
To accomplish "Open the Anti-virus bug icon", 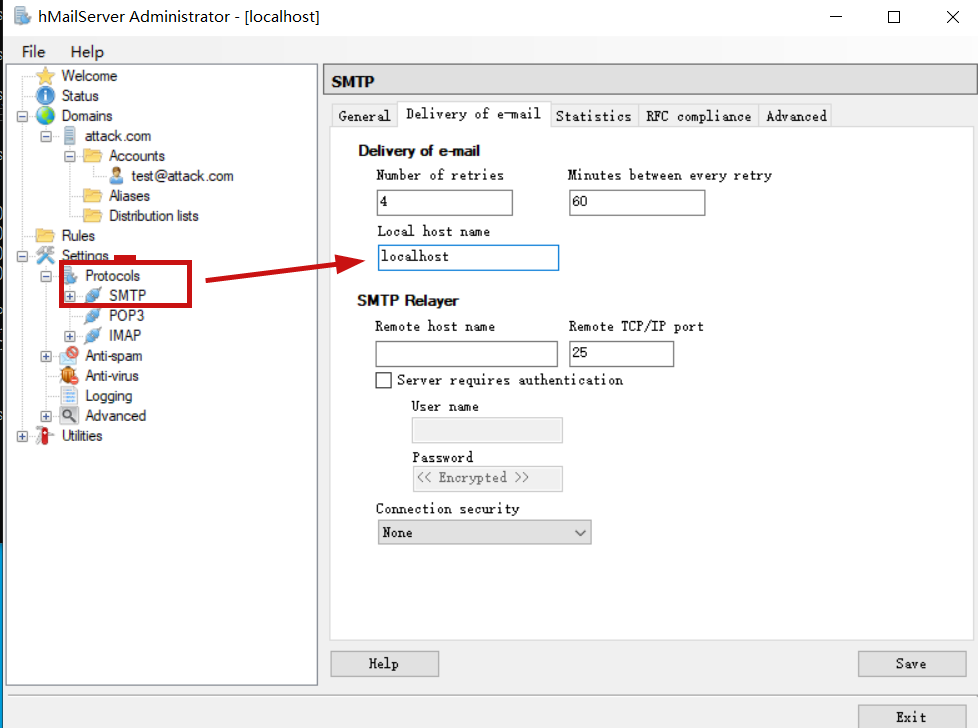I will tap(69, 376).
